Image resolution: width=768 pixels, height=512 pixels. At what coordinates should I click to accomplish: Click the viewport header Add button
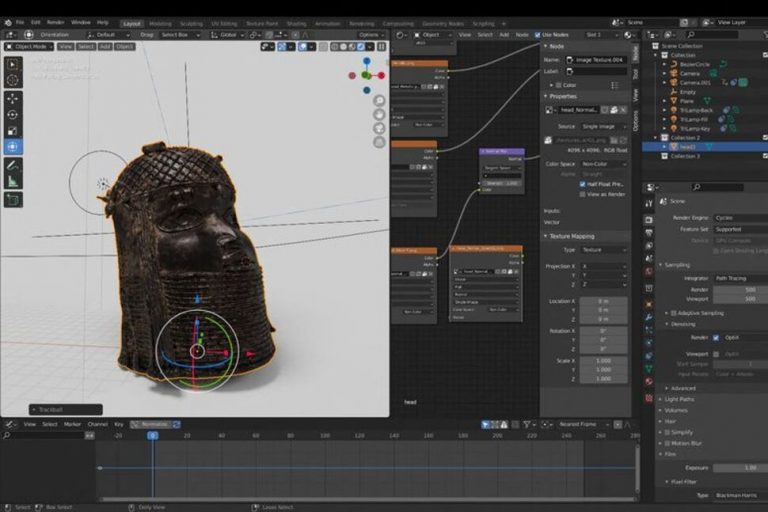pos(105,47)
